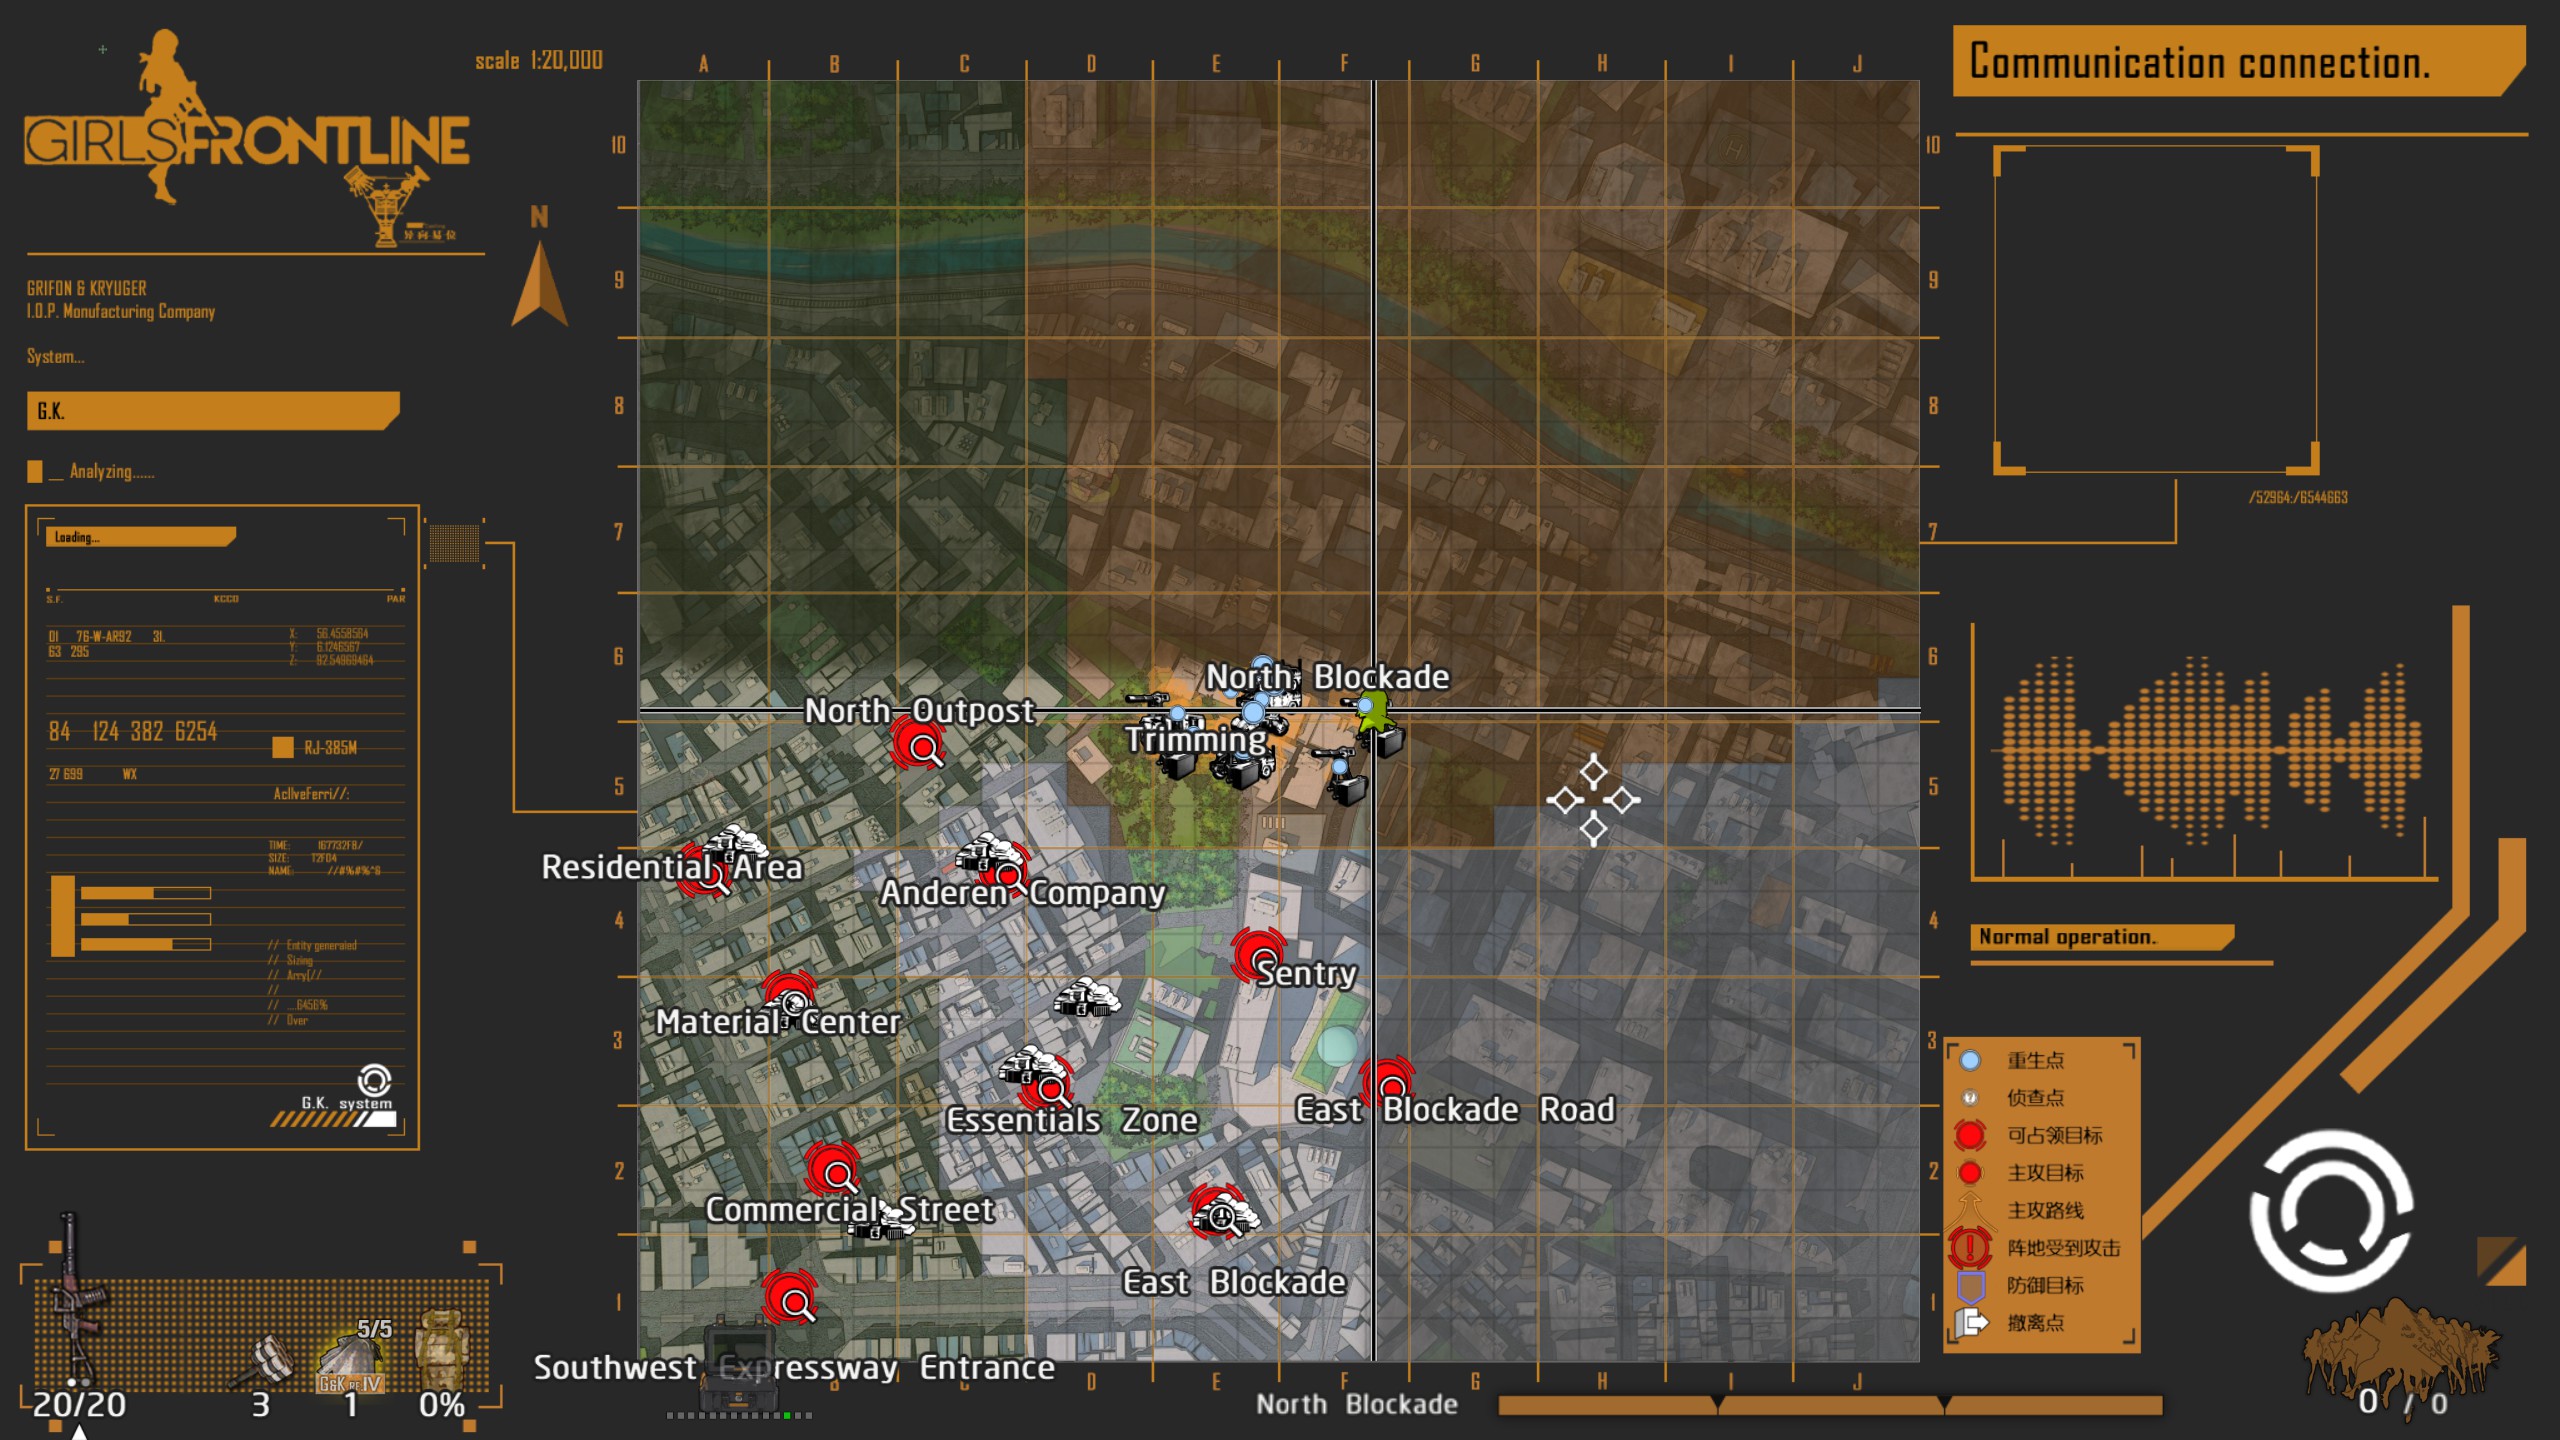This screenshot has height=1440, width=2560.
Task: Click the white four-diamond crosshair cursor
Action: click(1593, 799)
